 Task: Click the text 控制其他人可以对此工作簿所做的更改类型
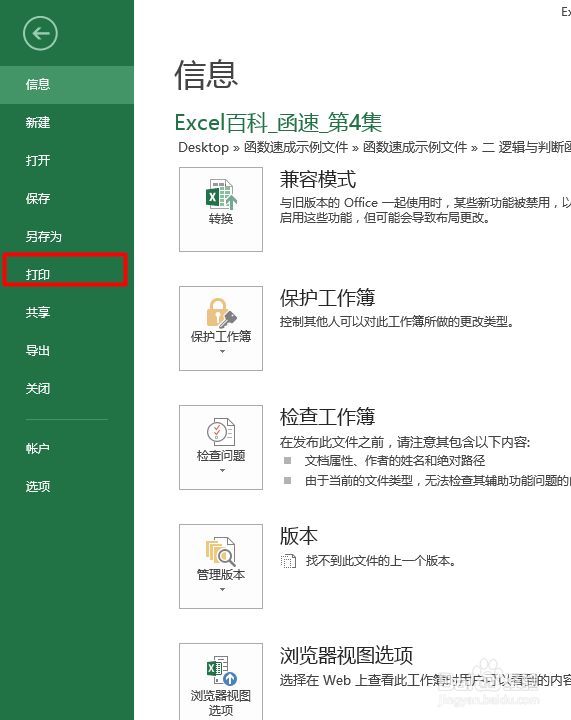tap(397, 321)
